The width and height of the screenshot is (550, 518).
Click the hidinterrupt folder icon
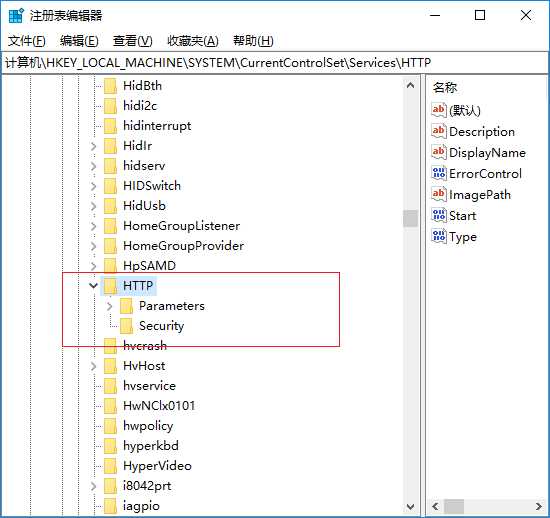coord(110,126)
